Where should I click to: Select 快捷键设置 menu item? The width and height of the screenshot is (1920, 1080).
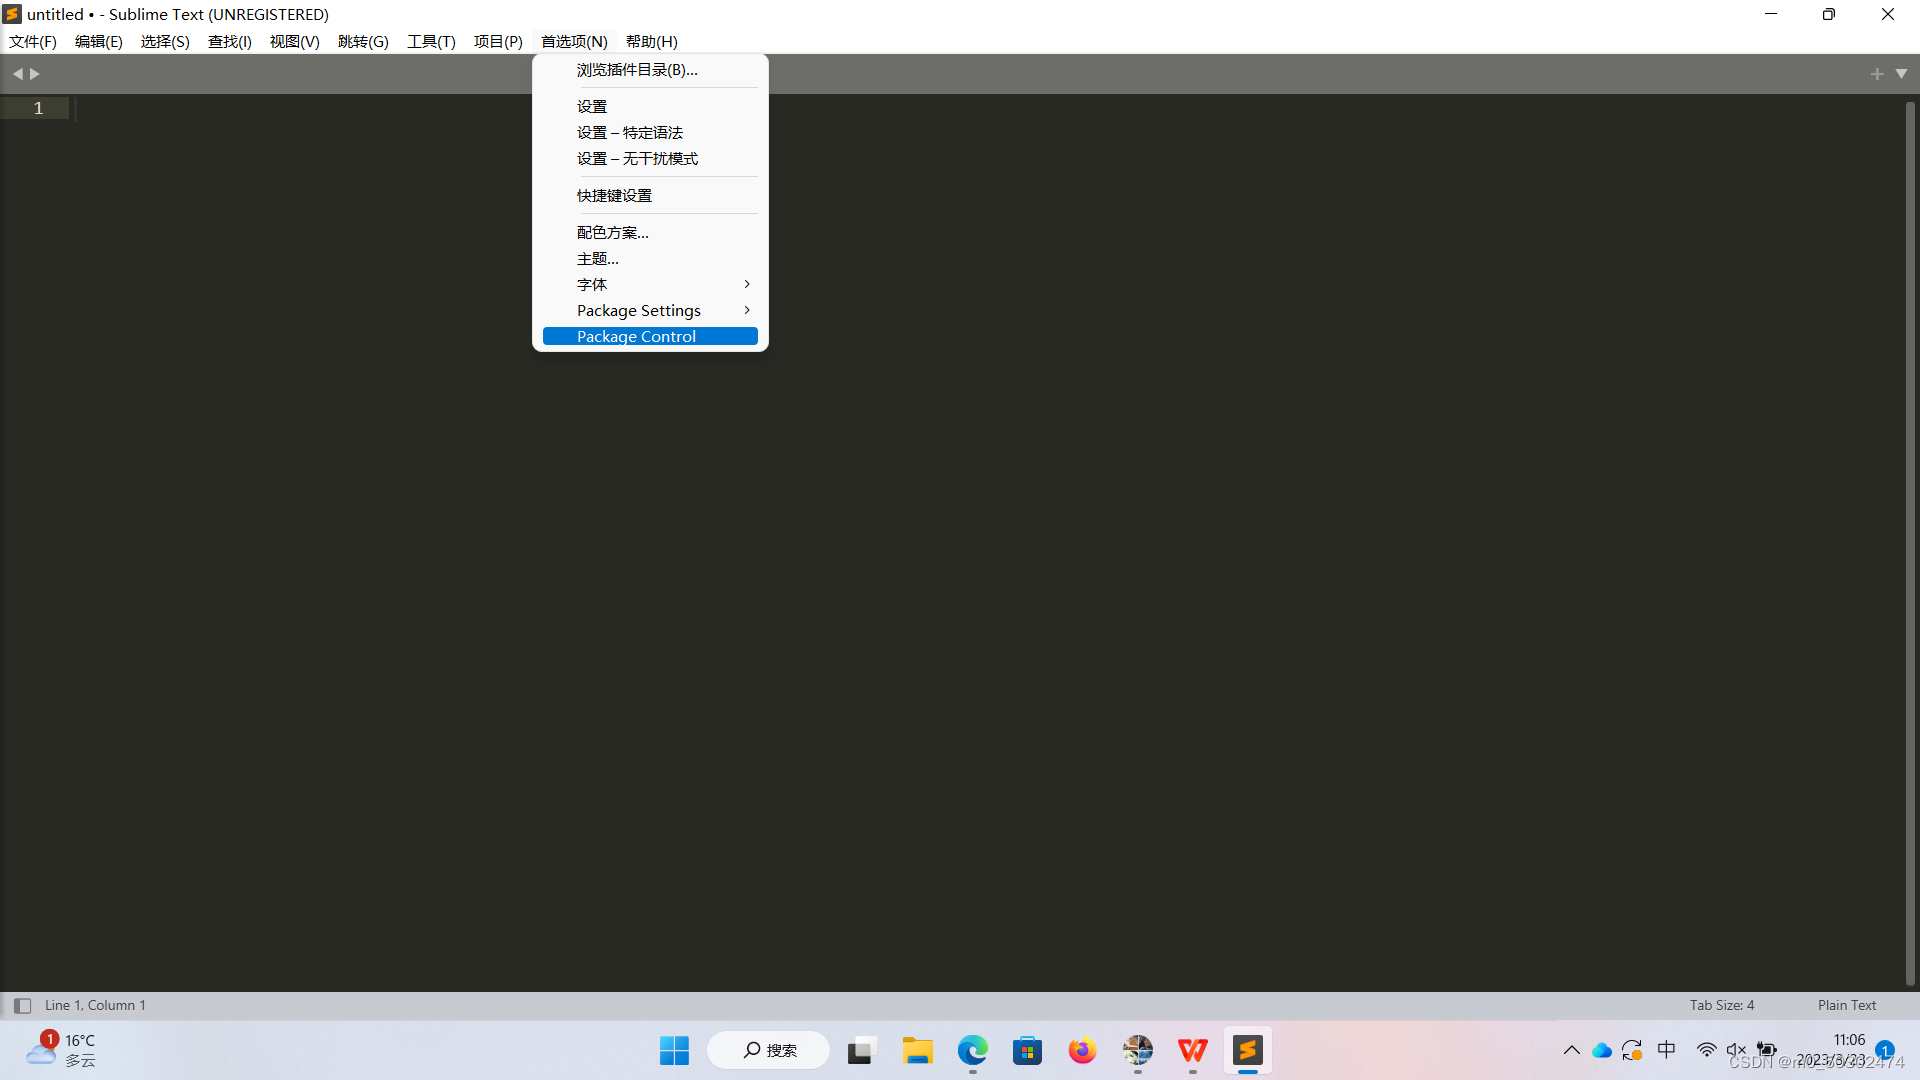coord(614,195)
